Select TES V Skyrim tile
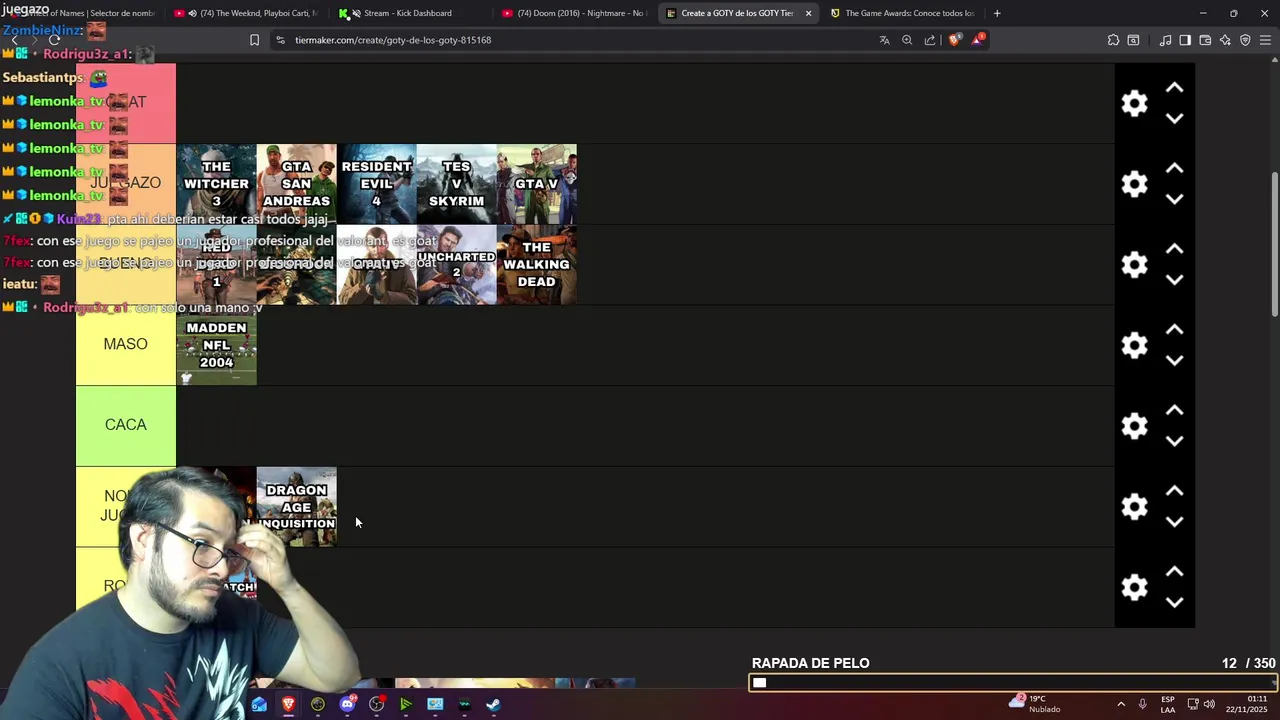This screenshot has width=1280, height=720. [x=456, y=184]
